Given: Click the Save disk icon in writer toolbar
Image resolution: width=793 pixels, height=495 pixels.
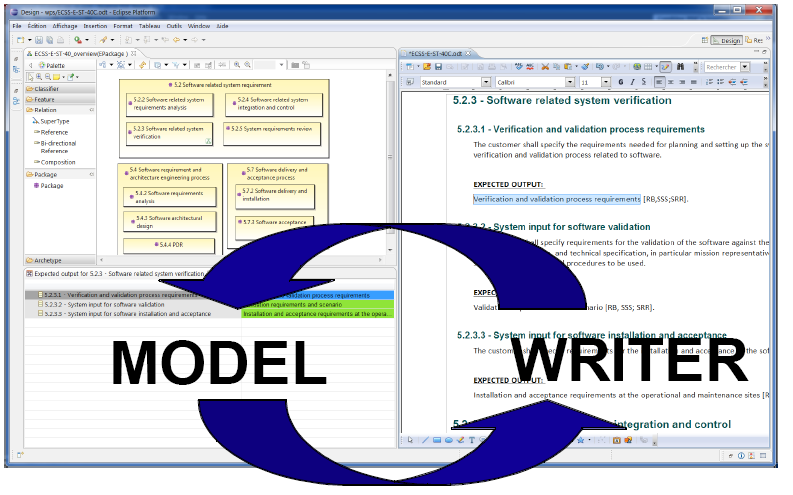Looking at the screenshot, I should (x=438, y=67).
